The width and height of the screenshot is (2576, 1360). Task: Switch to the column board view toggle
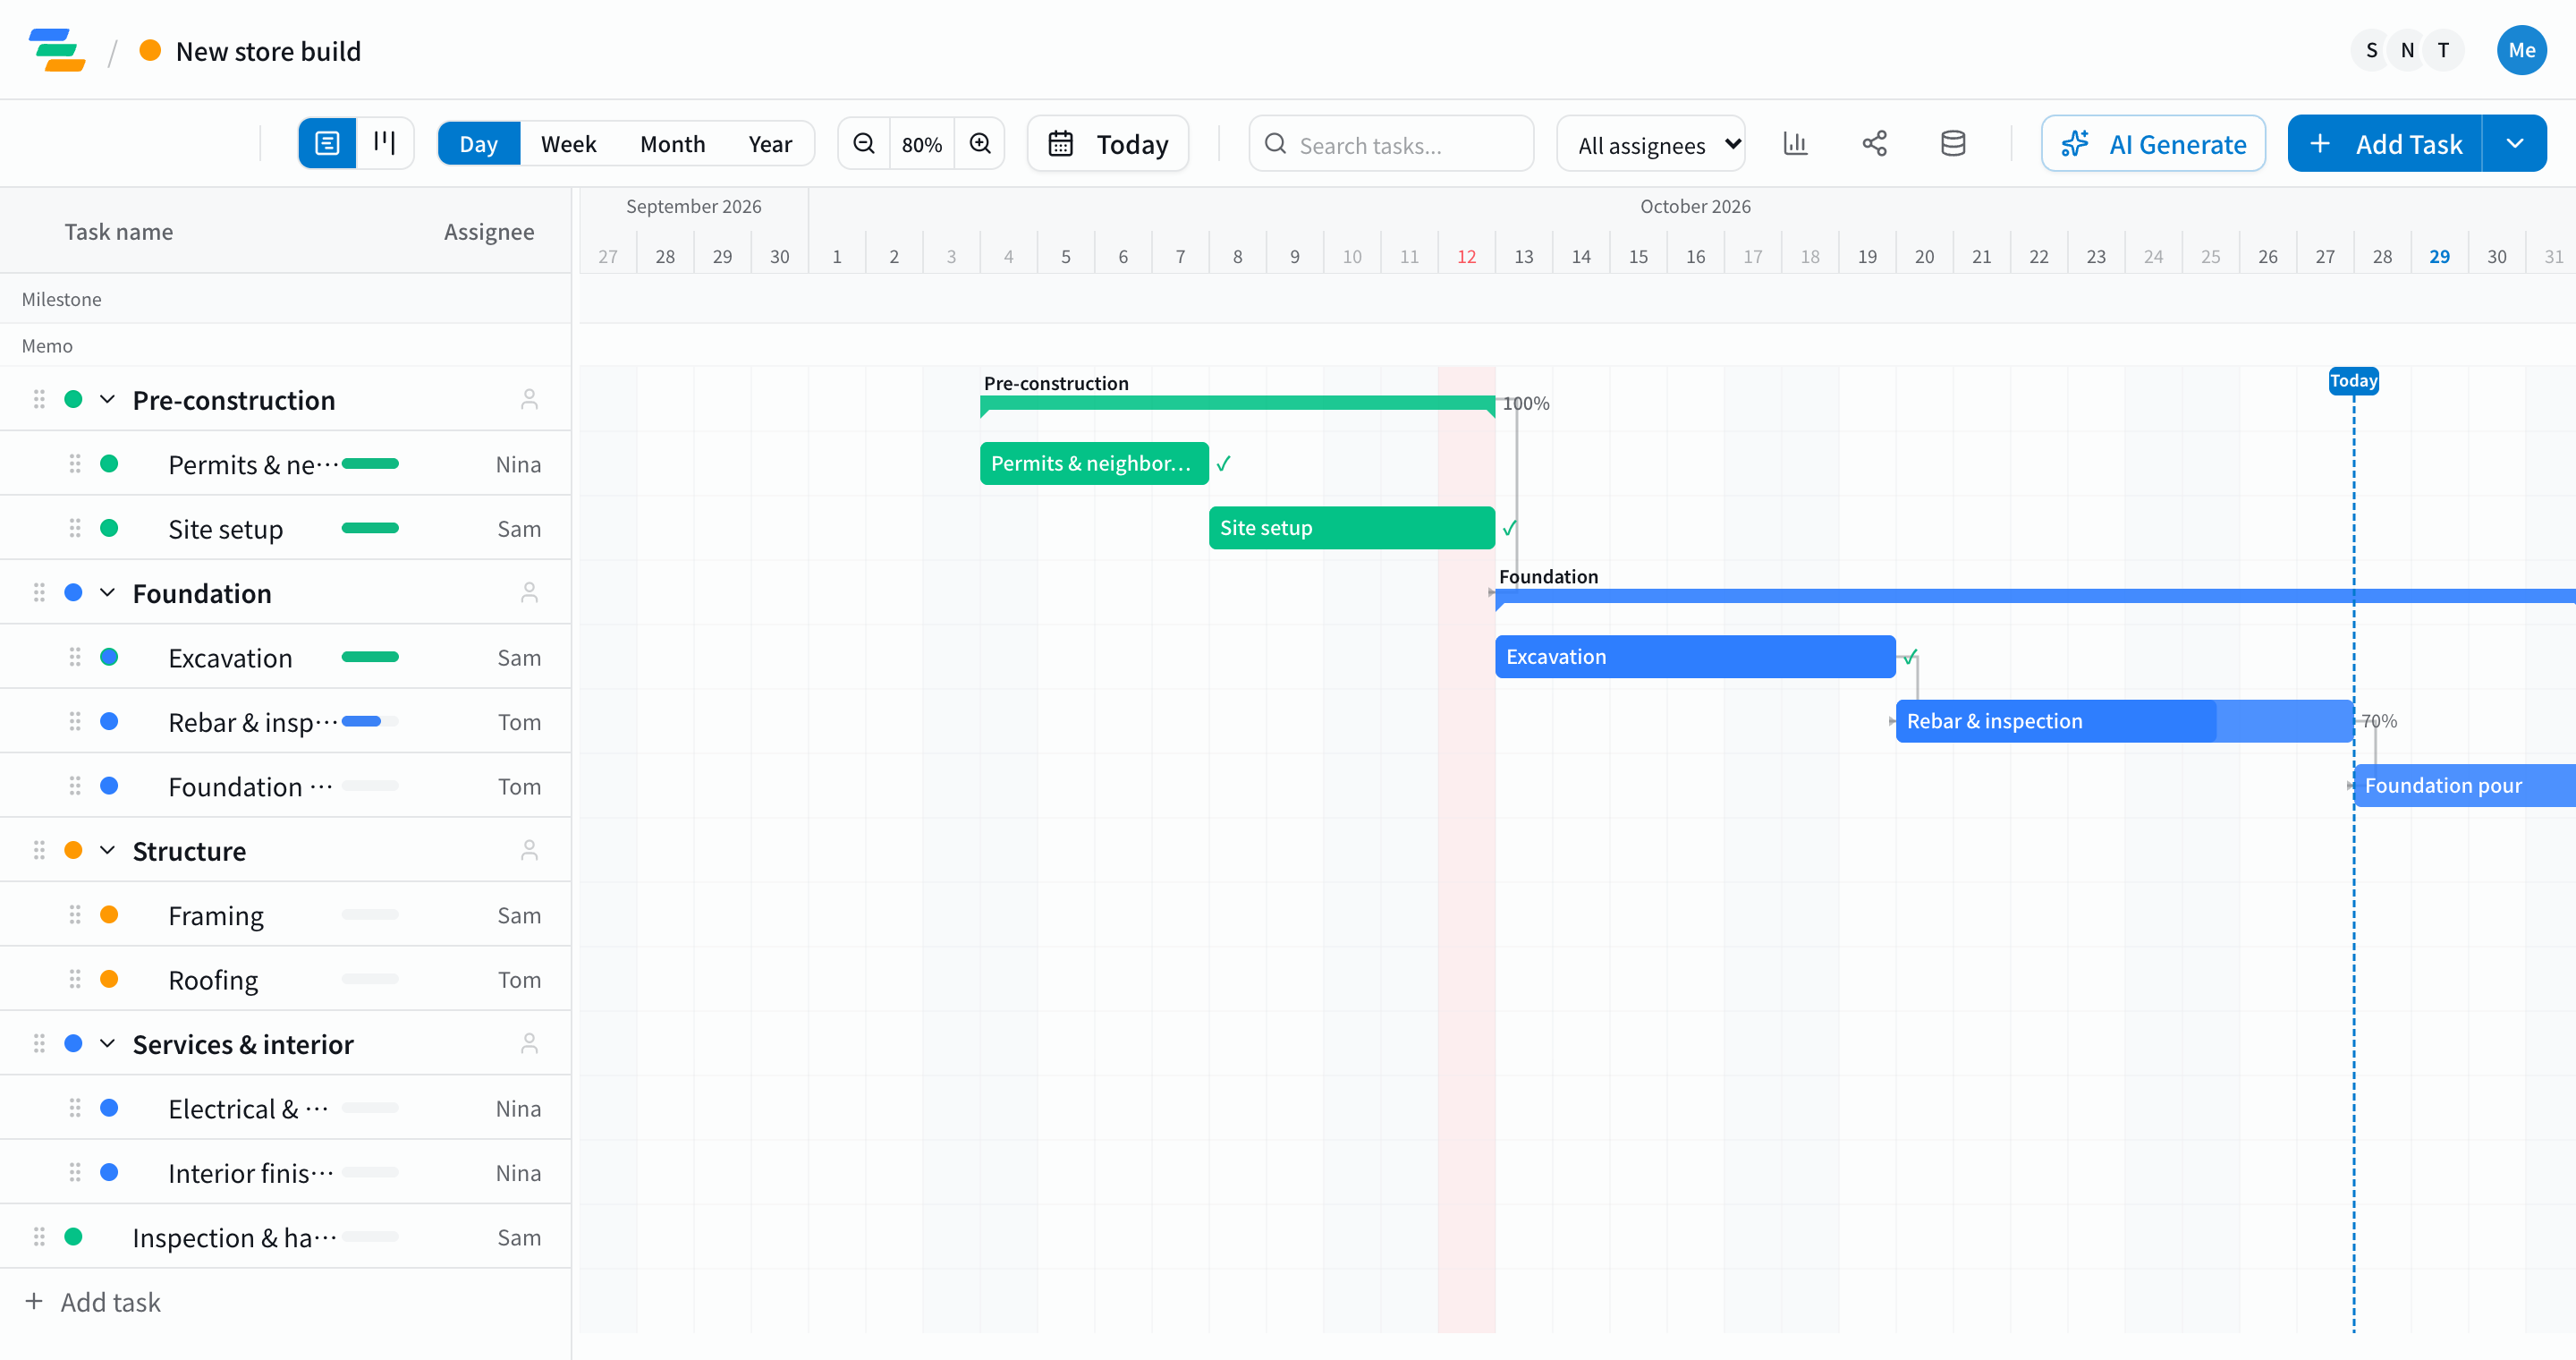[x=385, y=144]
